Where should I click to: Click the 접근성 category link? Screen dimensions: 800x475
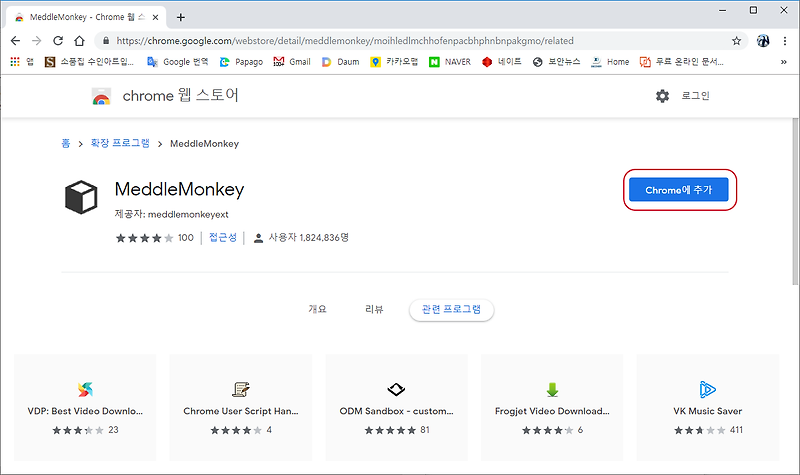coord(223,238)
